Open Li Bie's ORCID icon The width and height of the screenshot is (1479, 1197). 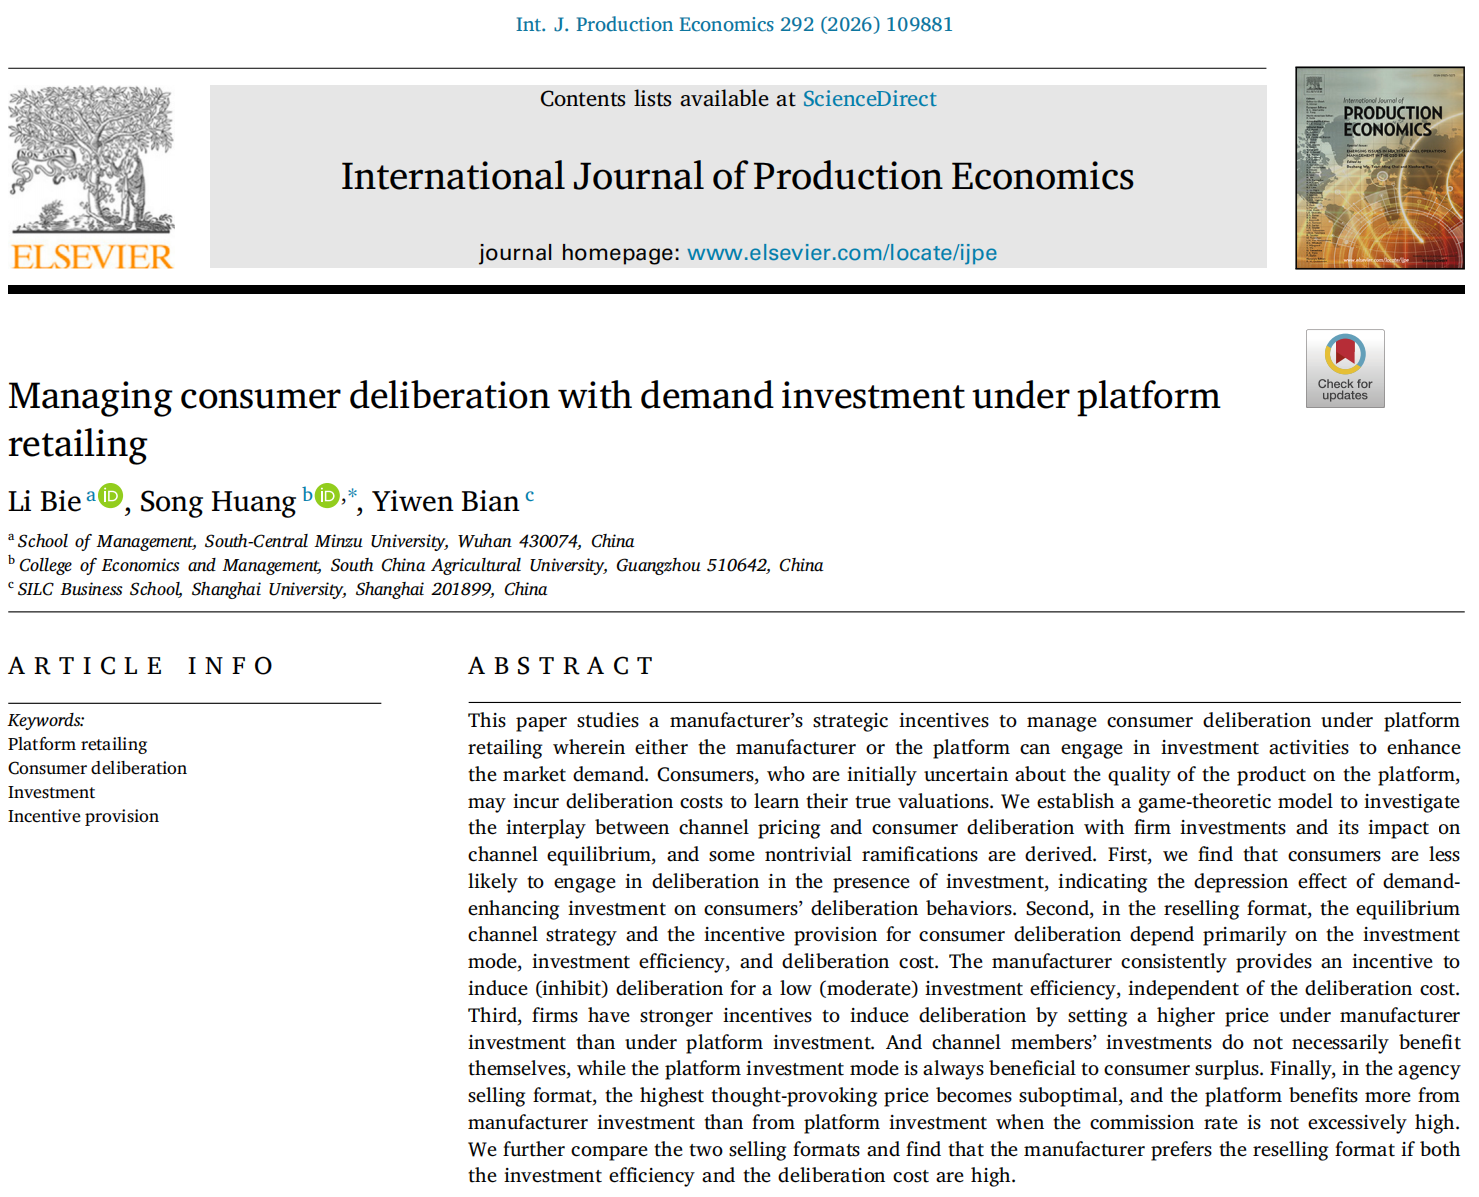[x=110, y=495]
